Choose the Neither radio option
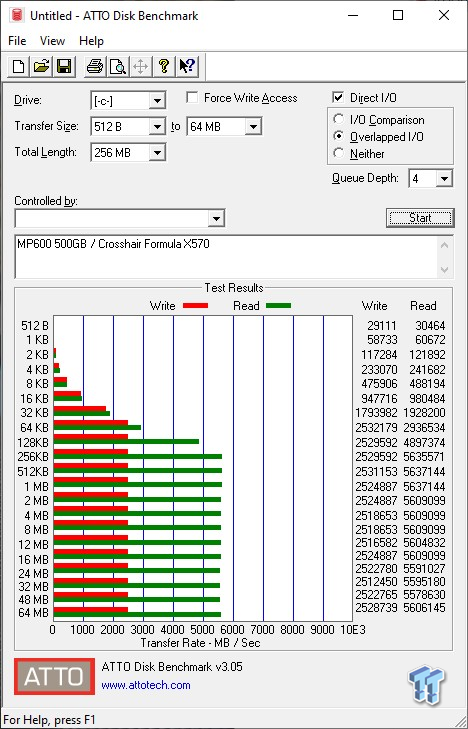The width and height of the screenshot is (468, 729). (338, 153)
